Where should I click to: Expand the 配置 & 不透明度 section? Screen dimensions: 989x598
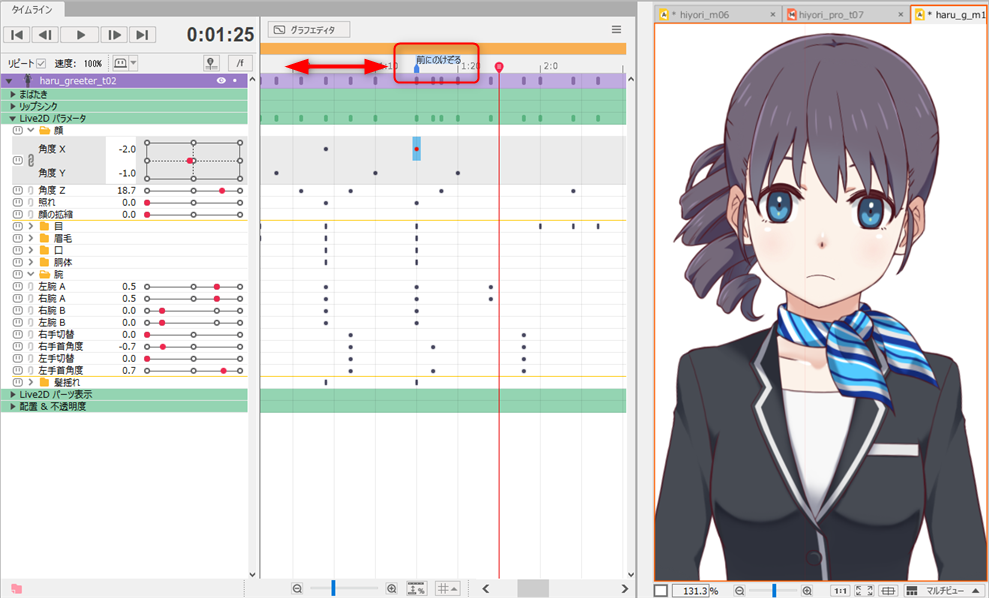[x=12, y=406]
